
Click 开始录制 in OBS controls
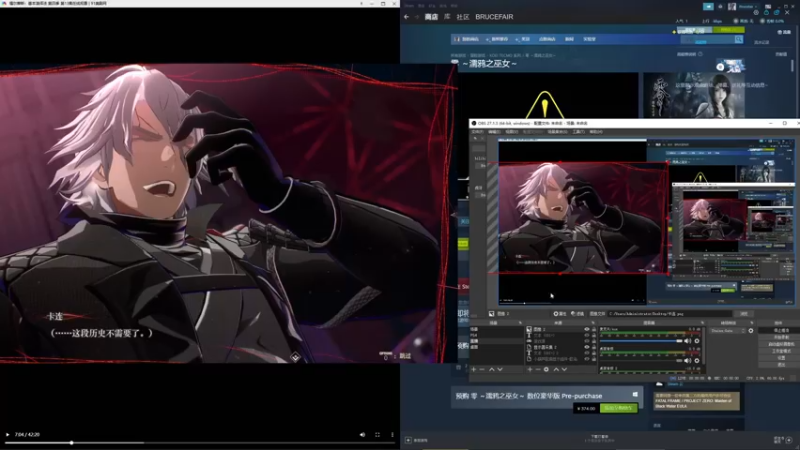pos(781,337)
